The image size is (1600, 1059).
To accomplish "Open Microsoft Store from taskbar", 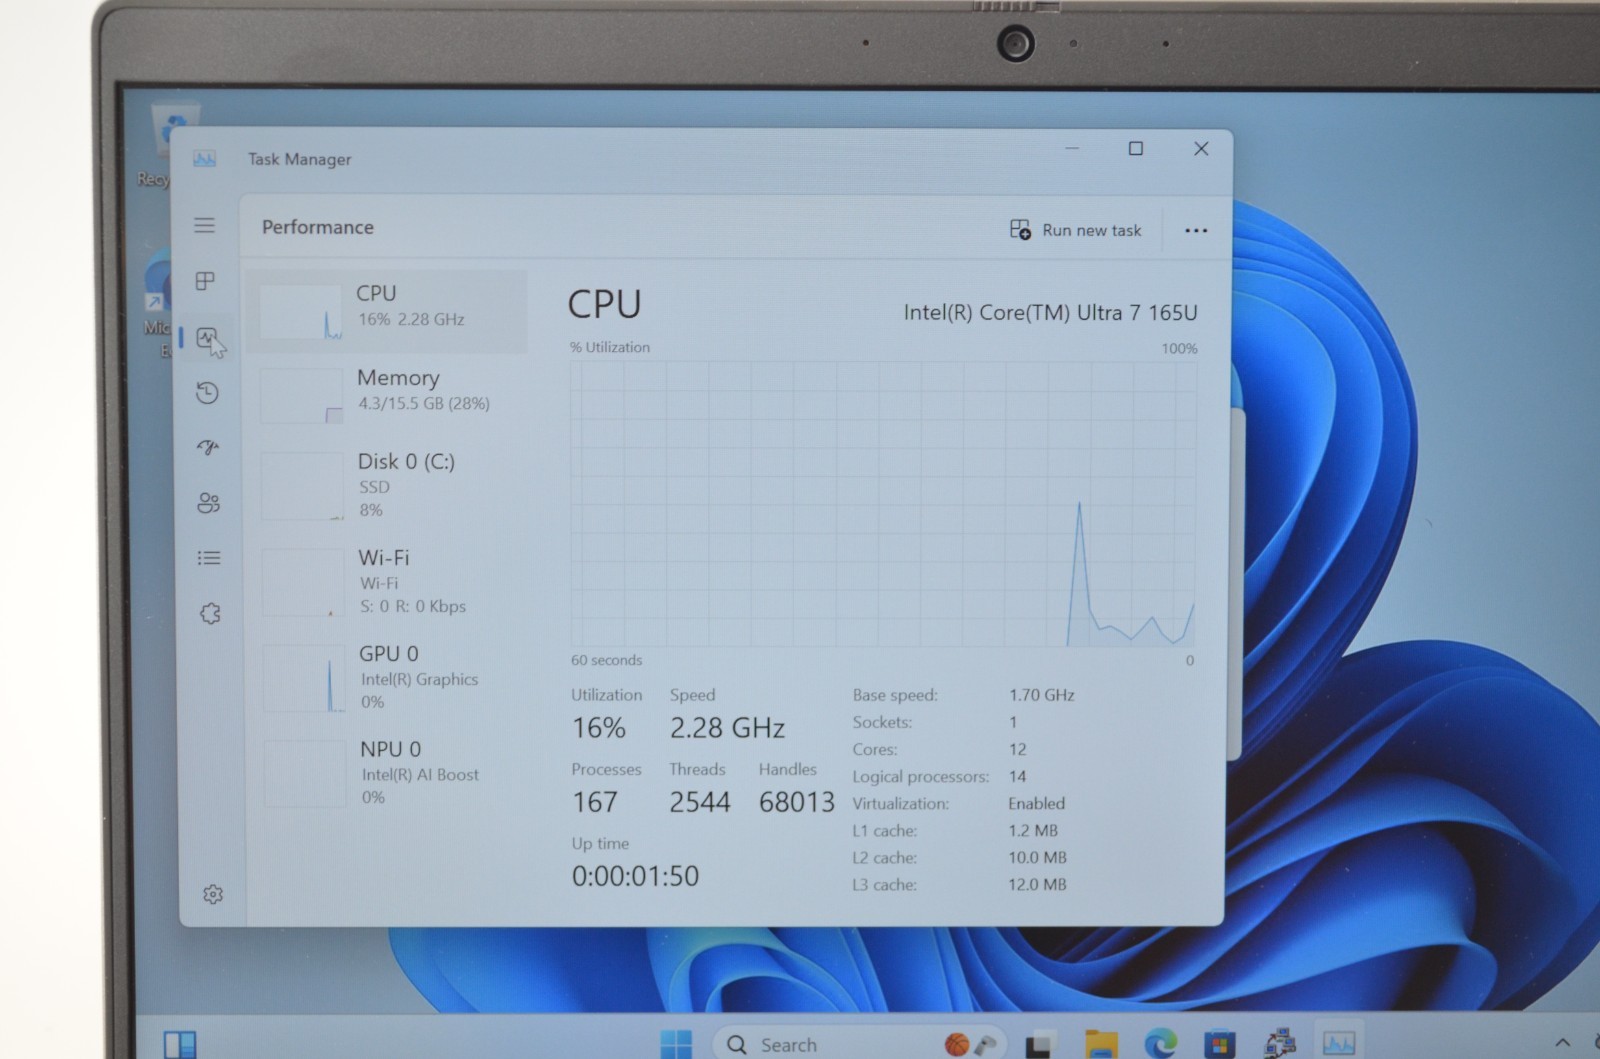I will 1219,1044.
